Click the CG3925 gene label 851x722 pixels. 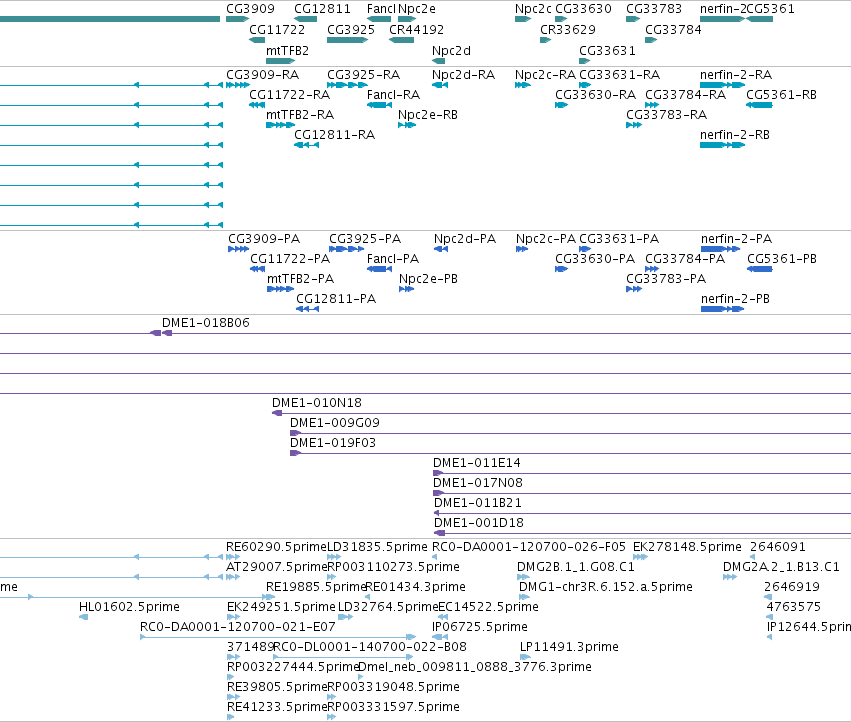(351, 29)
